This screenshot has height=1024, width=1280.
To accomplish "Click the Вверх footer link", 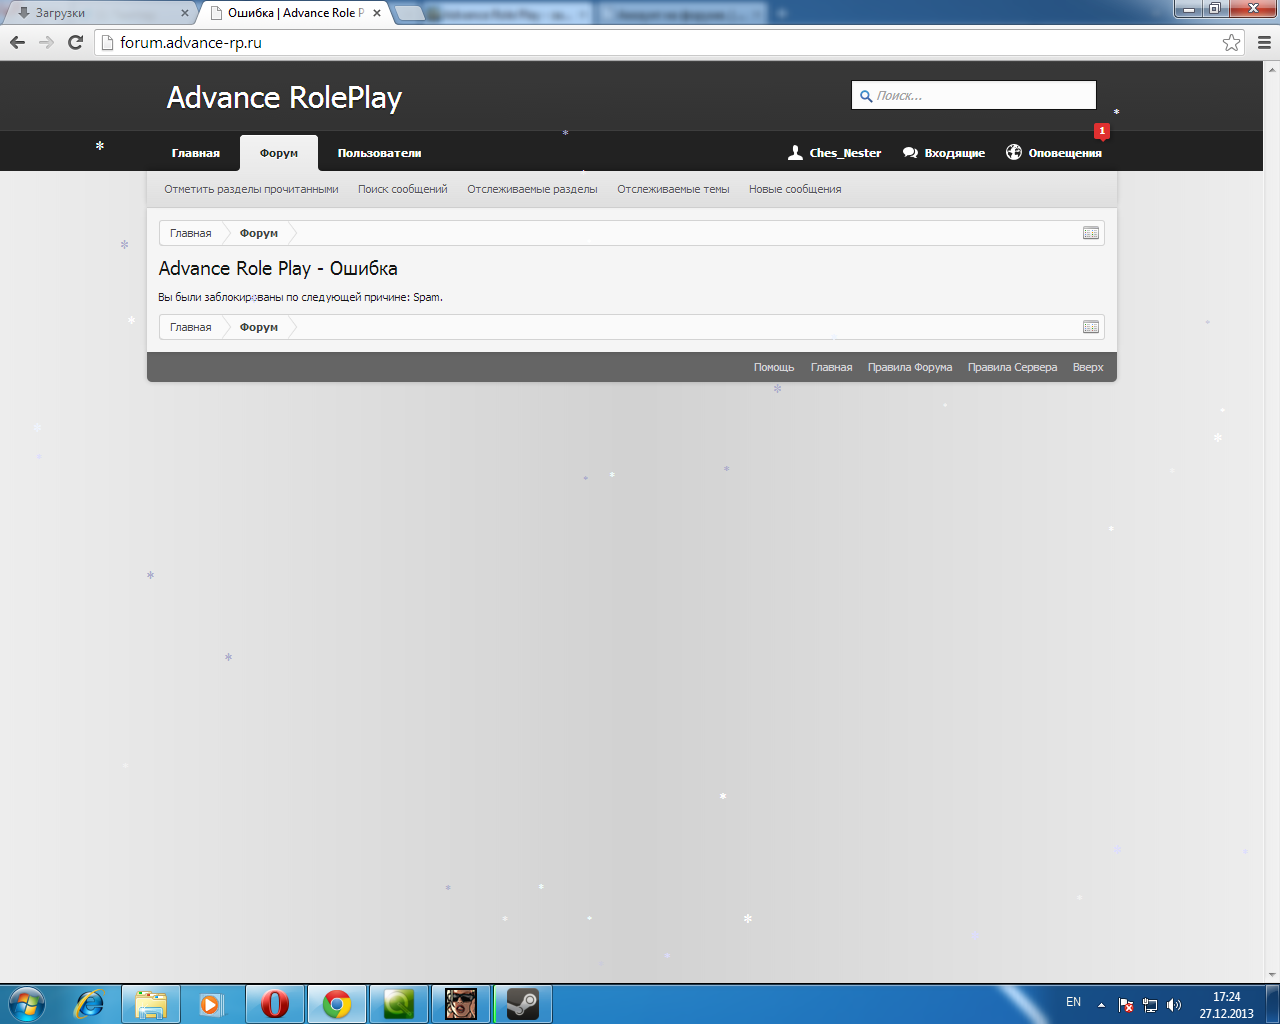I will [x=1088, y=367].
